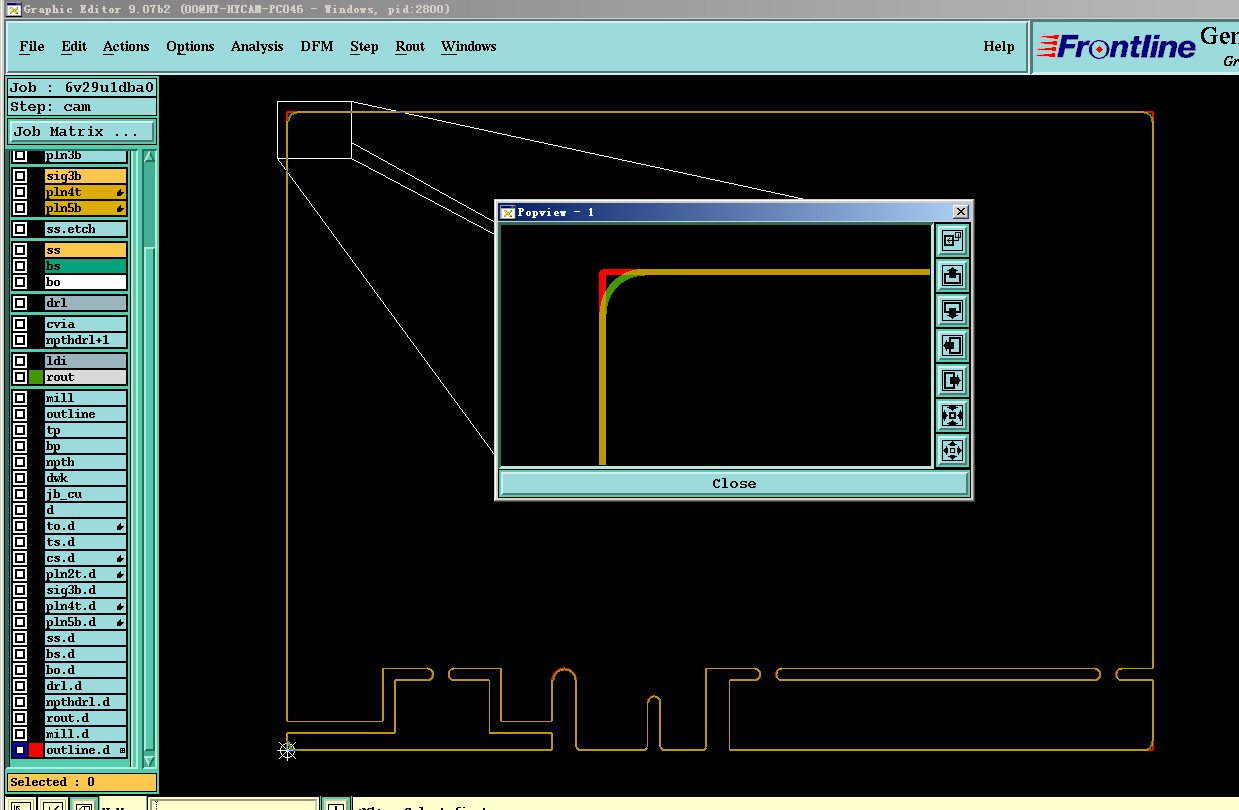Open the Options menu
The height and width of the screenshot is (810, 1239).
[x=190, y=46]
